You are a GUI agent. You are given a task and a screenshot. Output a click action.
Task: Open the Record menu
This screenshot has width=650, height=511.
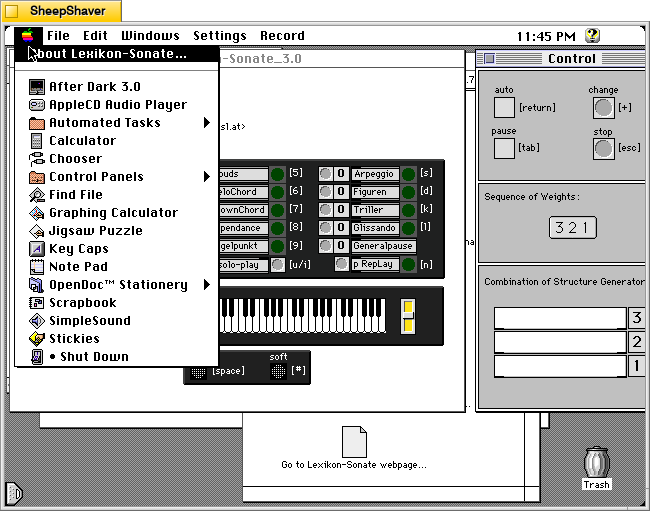click(282, 36)
